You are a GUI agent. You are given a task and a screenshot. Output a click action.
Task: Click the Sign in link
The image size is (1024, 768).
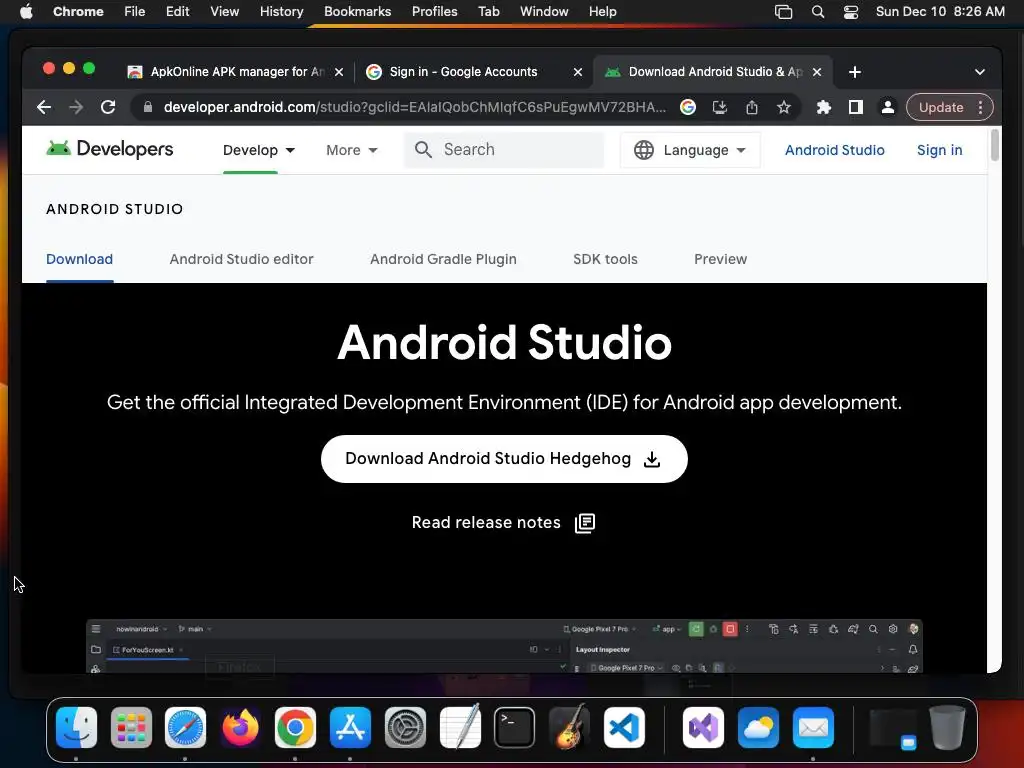click(939, 150)
